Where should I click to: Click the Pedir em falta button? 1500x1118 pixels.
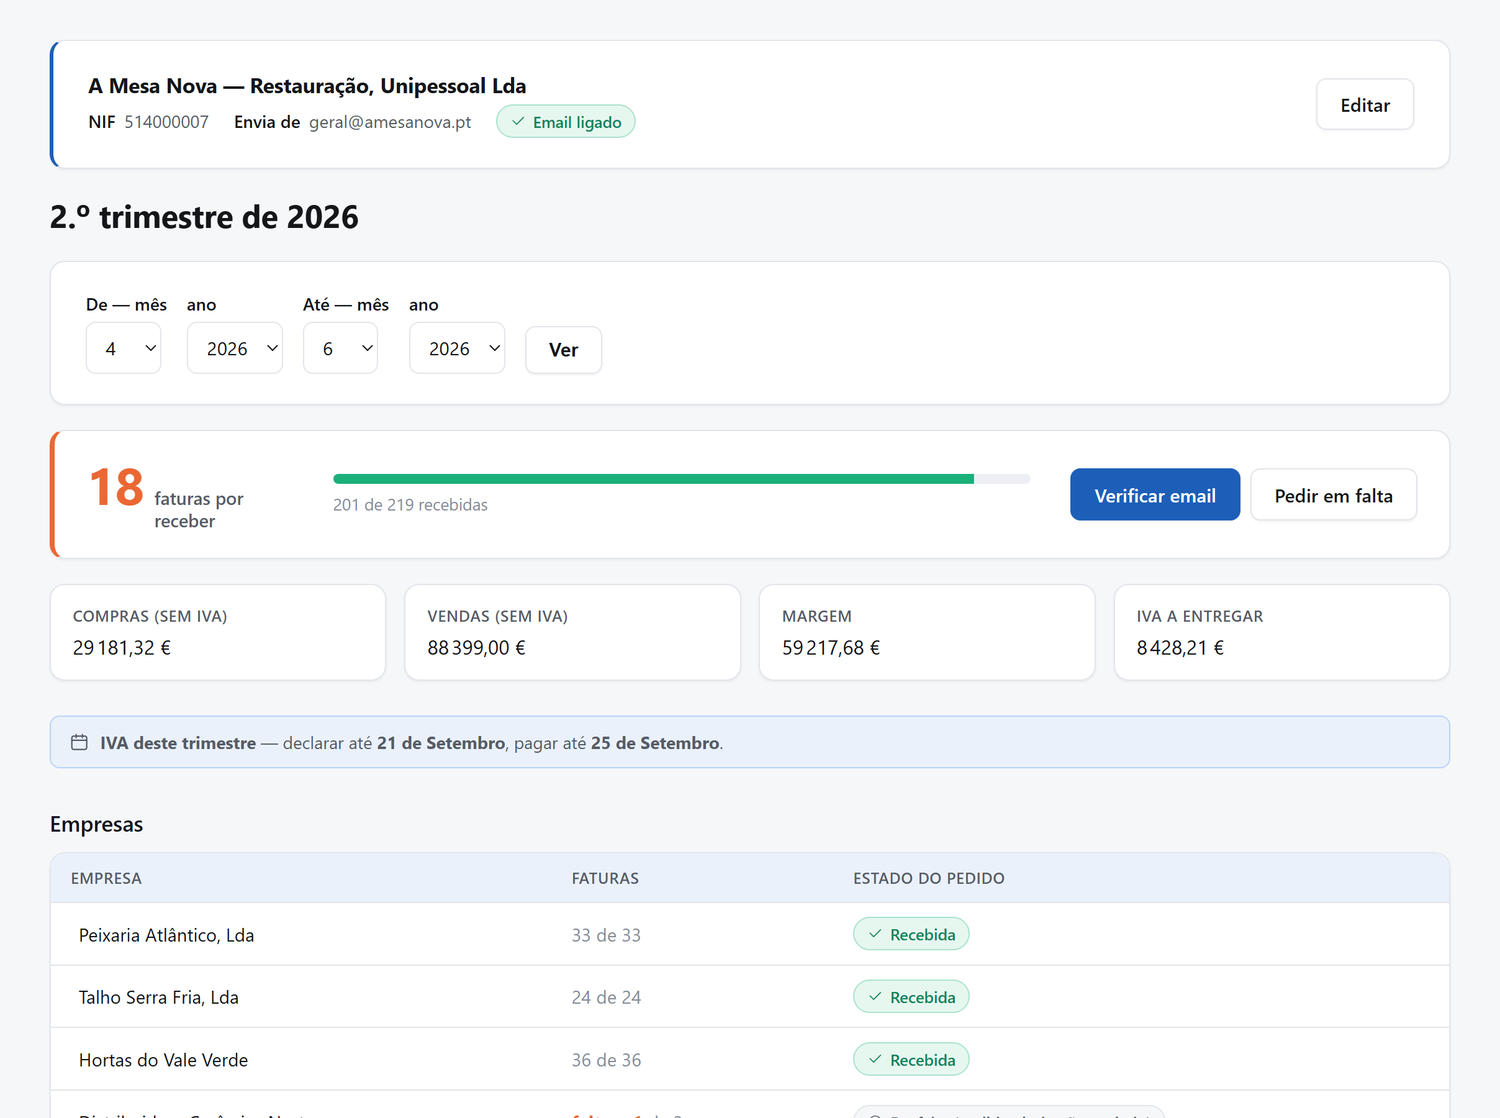(x=1334, y=495)
